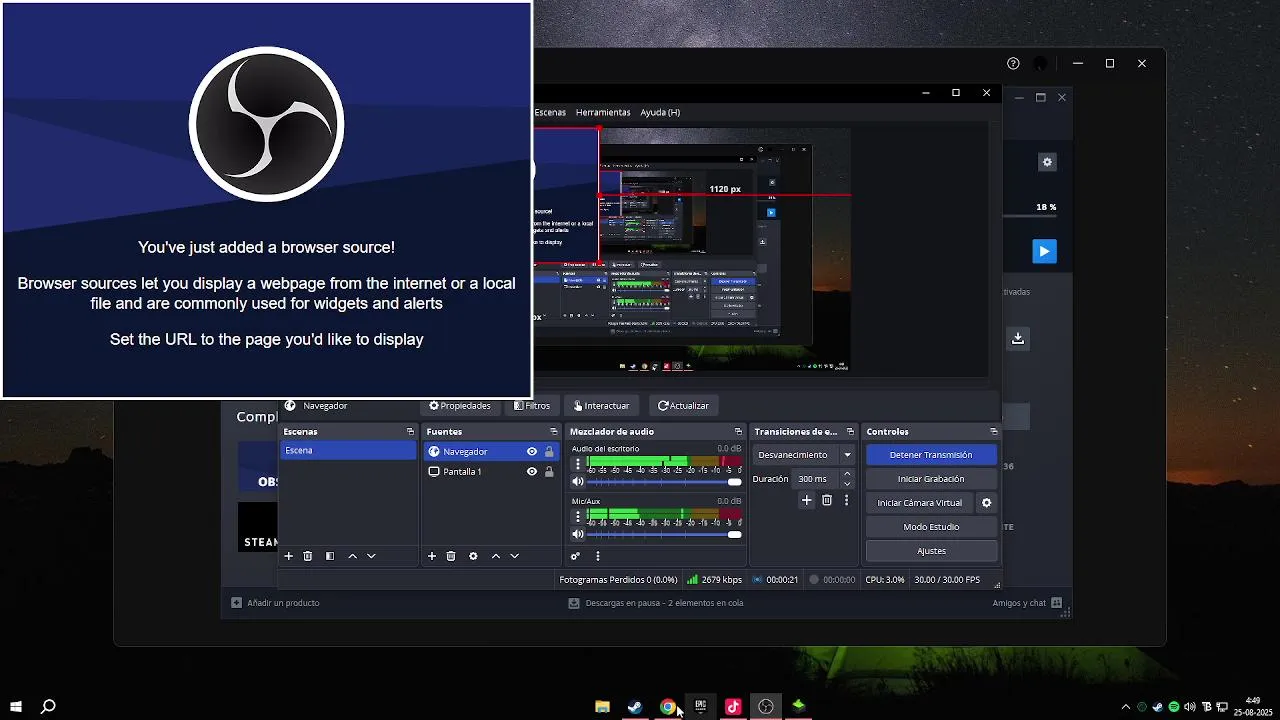
Task: Click Añadir un producto in Steam
Action: tap(275, 603)
